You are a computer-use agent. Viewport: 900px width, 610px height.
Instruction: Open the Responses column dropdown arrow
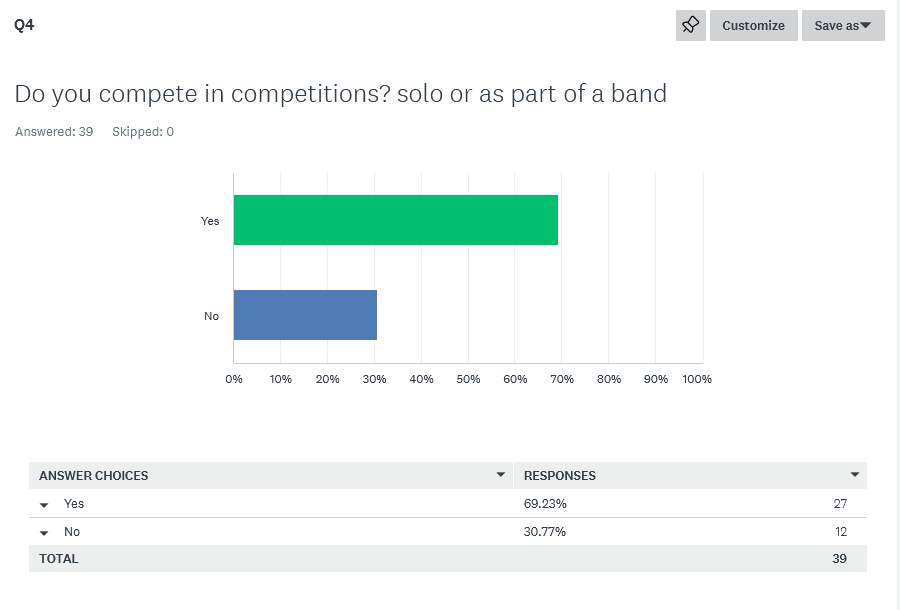(855, 475)
